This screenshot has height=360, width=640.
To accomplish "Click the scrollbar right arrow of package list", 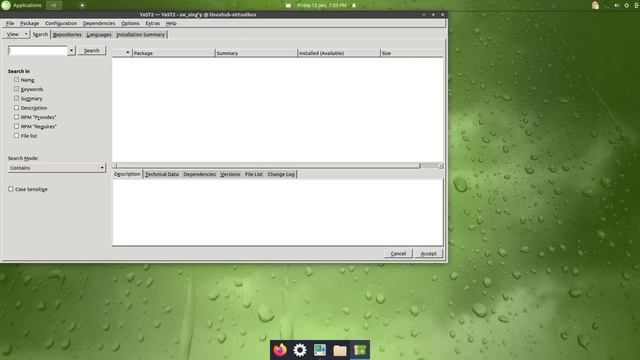I will [440, 166].
